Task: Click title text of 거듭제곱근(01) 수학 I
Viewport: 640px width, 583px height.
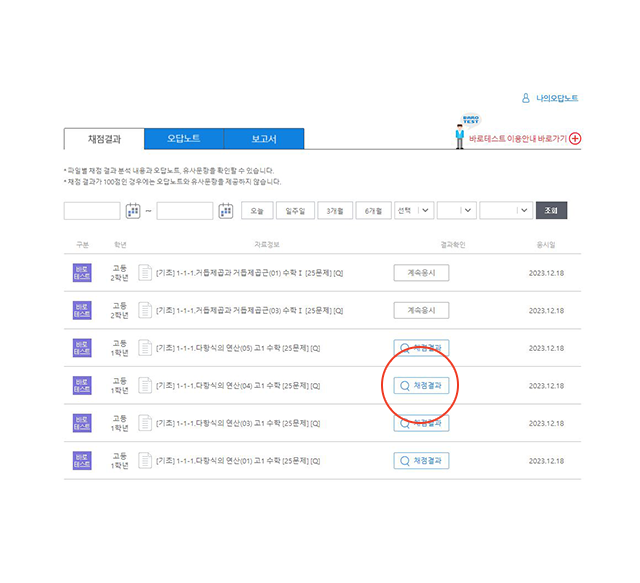Action: (249, 273)
